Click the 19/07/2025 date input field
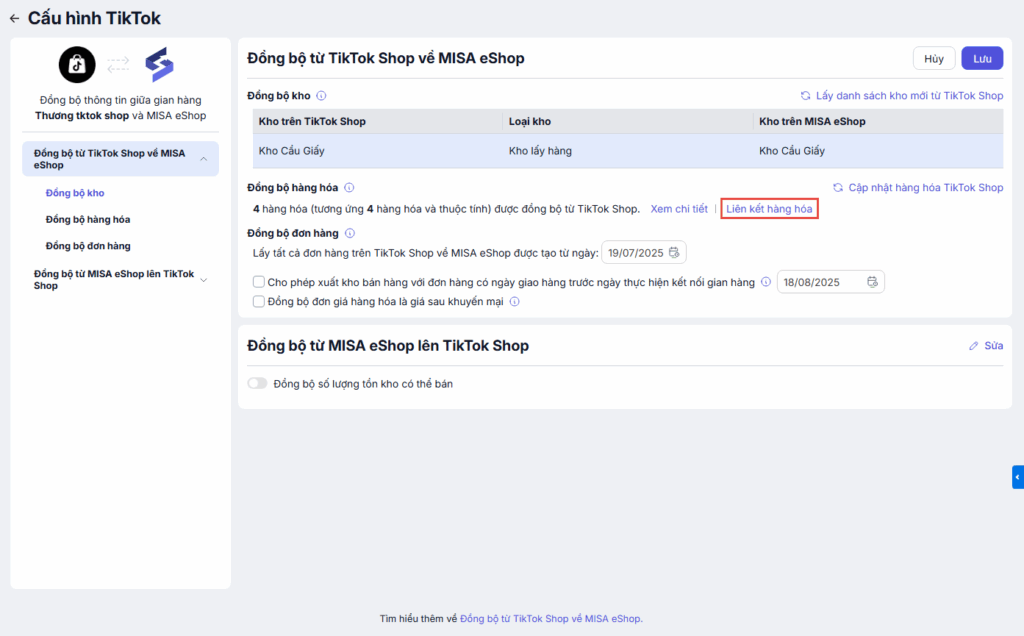Screen dimensions: 1024x636 pos(635,252)
